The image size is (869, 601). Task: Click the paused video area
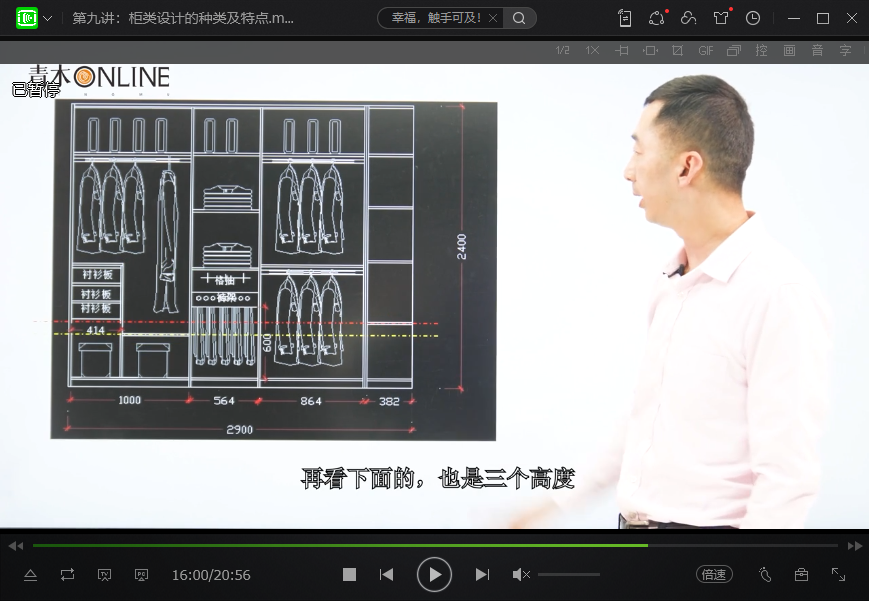434,296
